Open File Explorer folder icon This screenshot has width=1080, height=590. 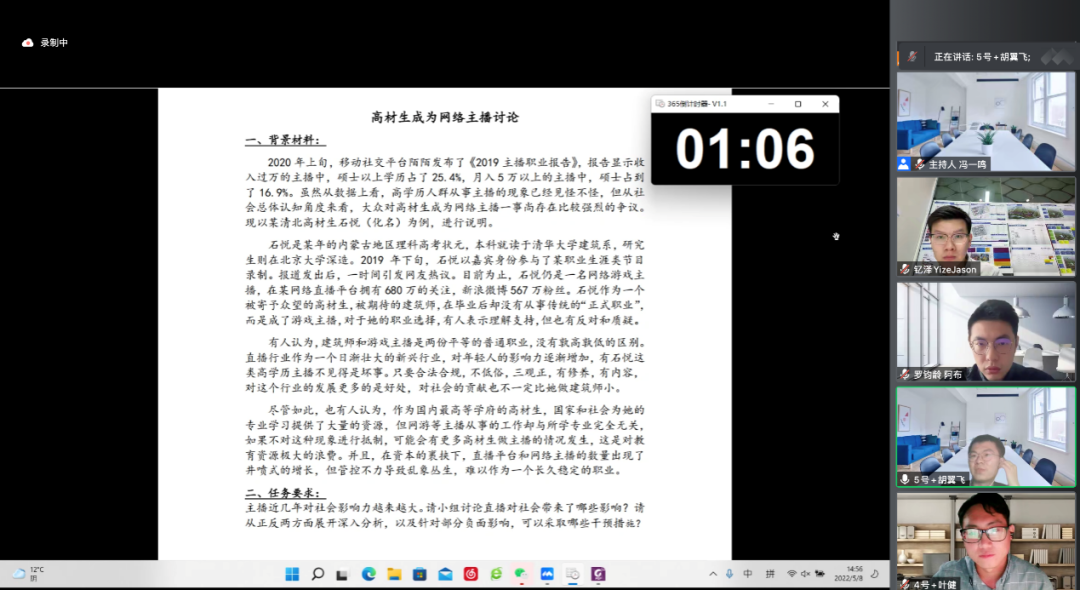point(394,574)
